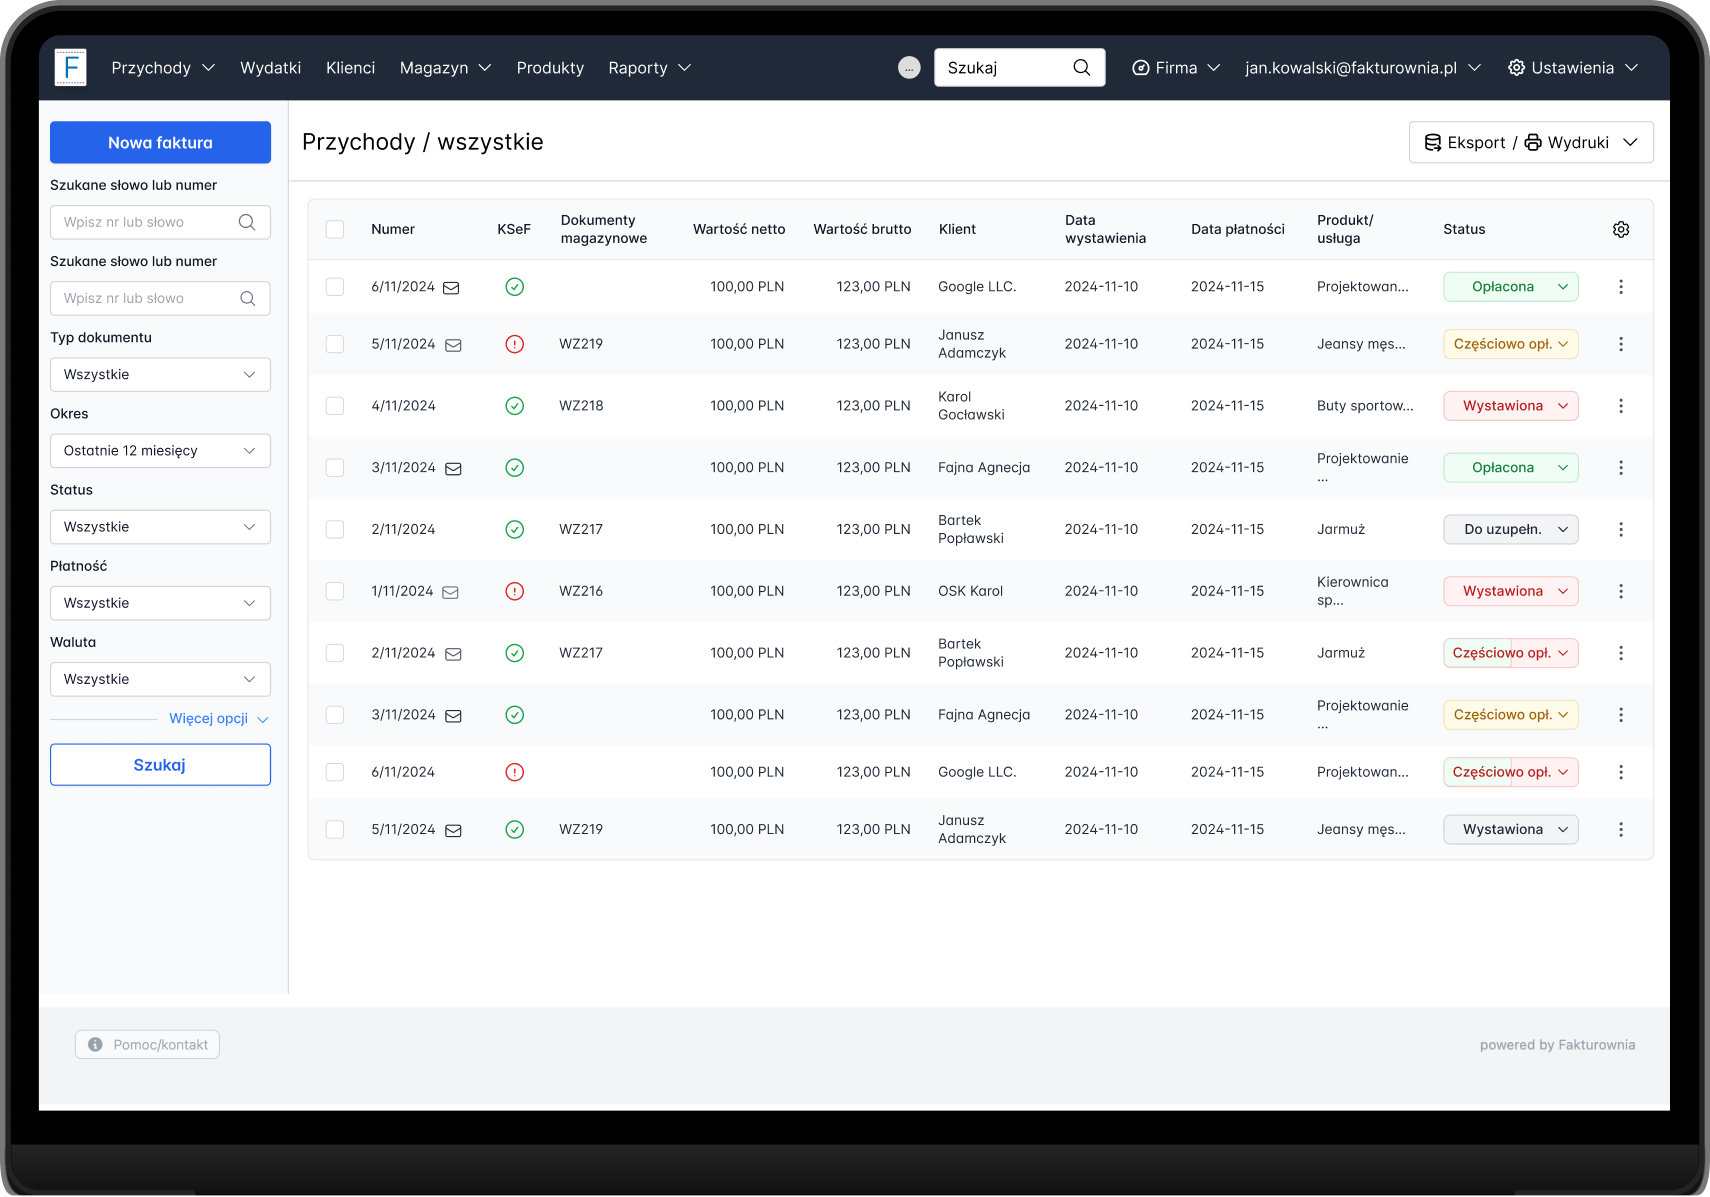Open the Klienci menu item

(350, 68)
